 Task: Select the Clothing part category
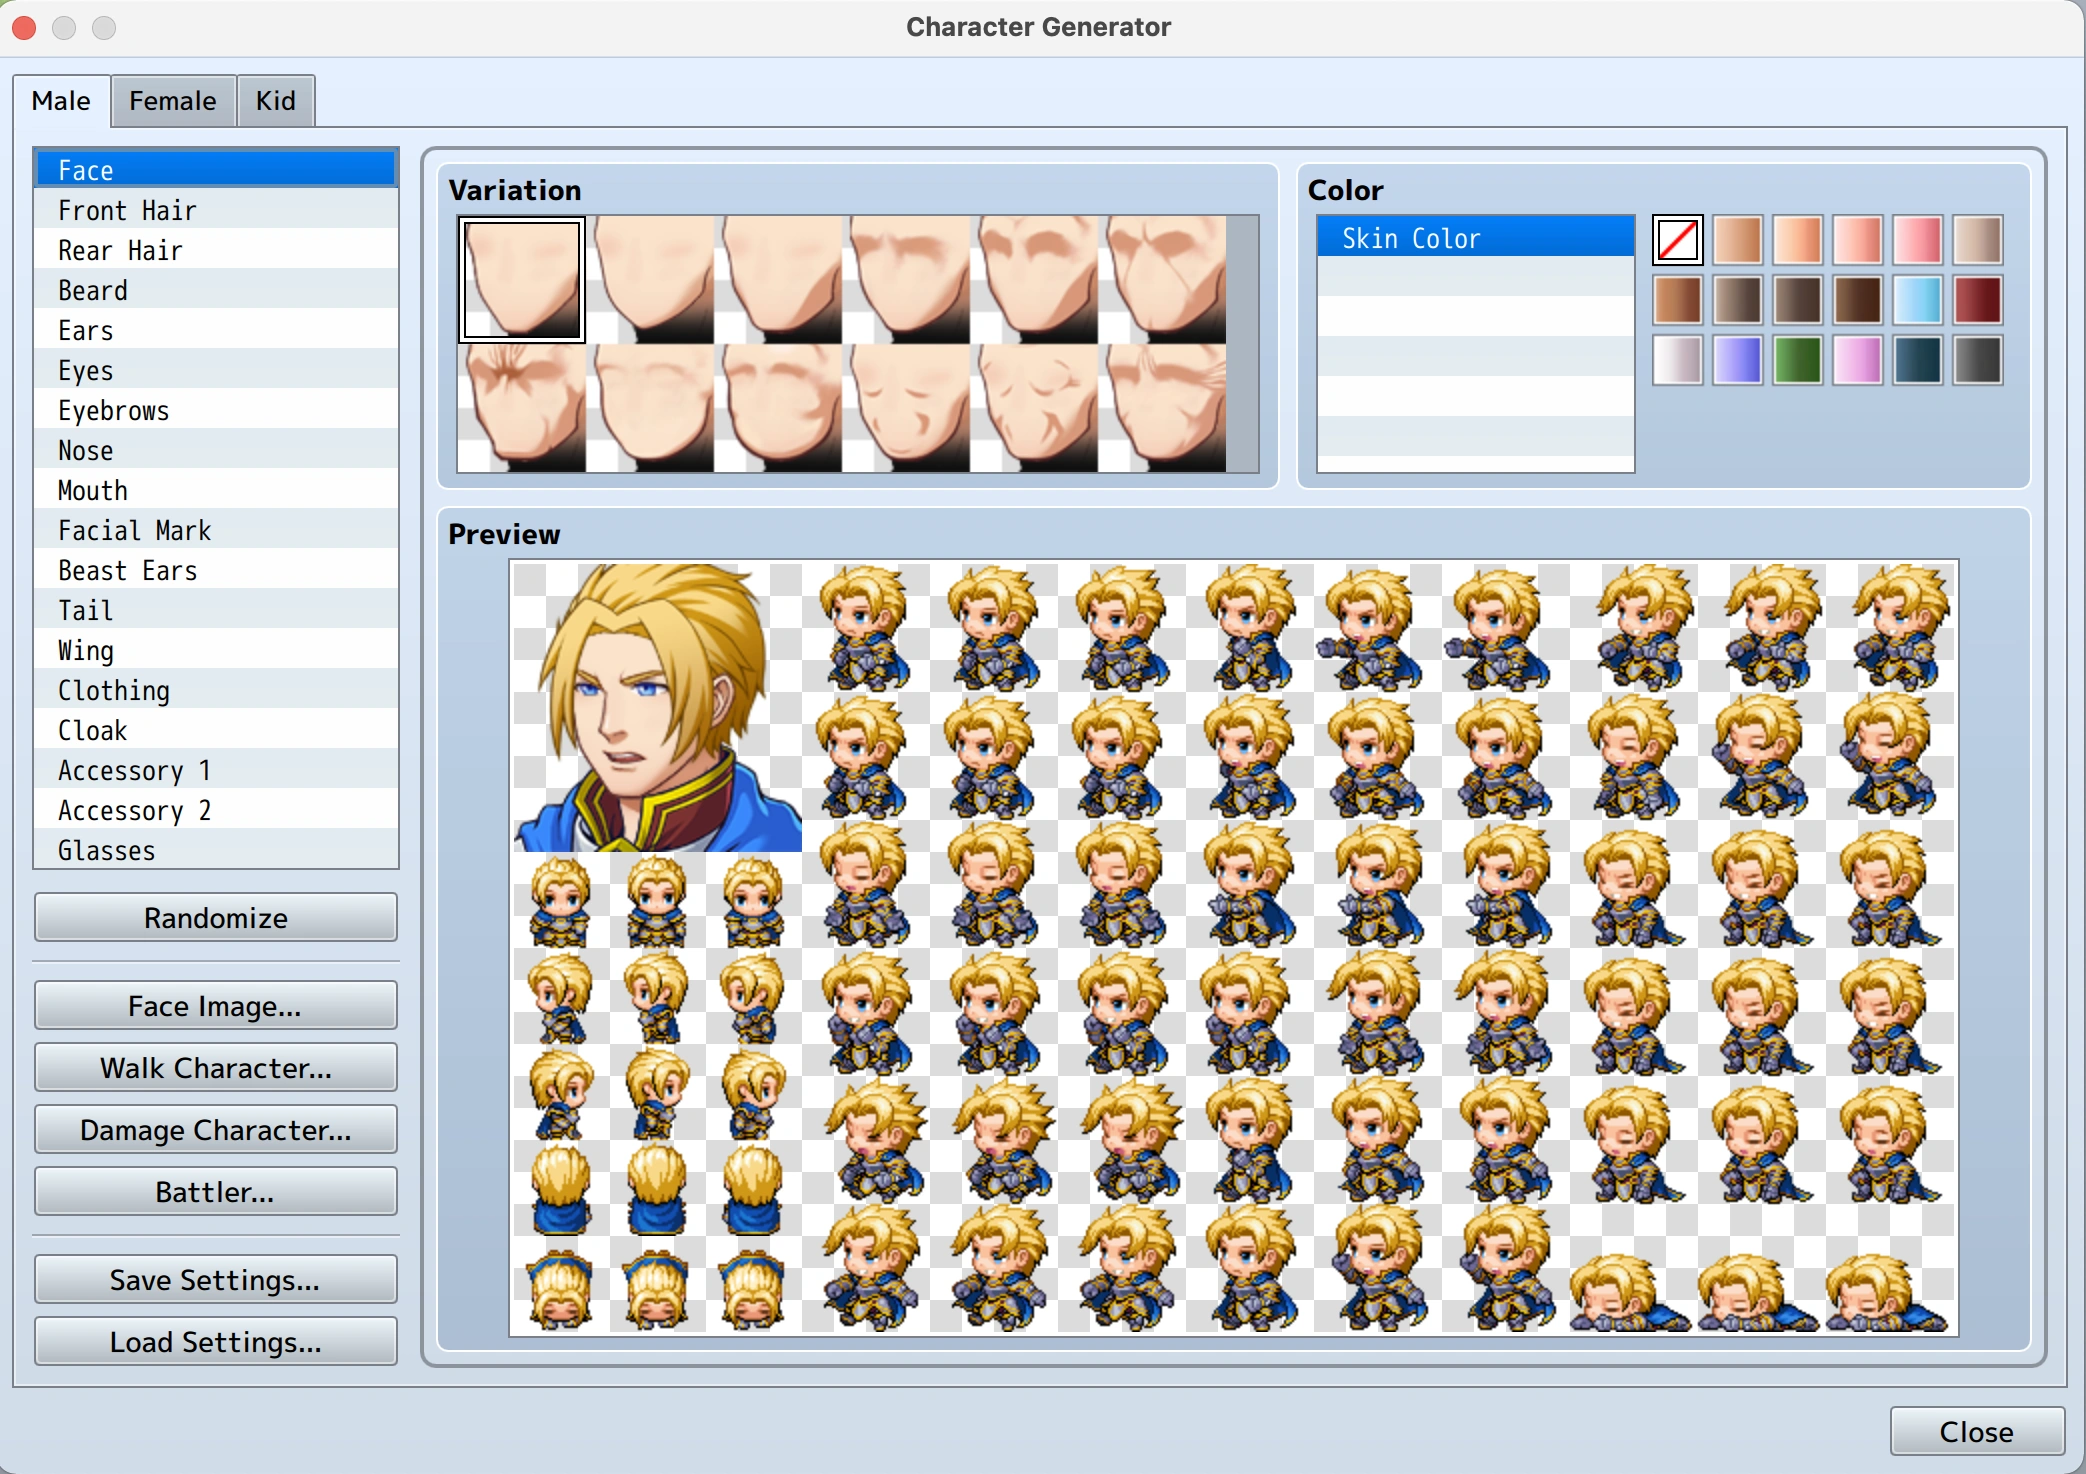coord(113,690)
